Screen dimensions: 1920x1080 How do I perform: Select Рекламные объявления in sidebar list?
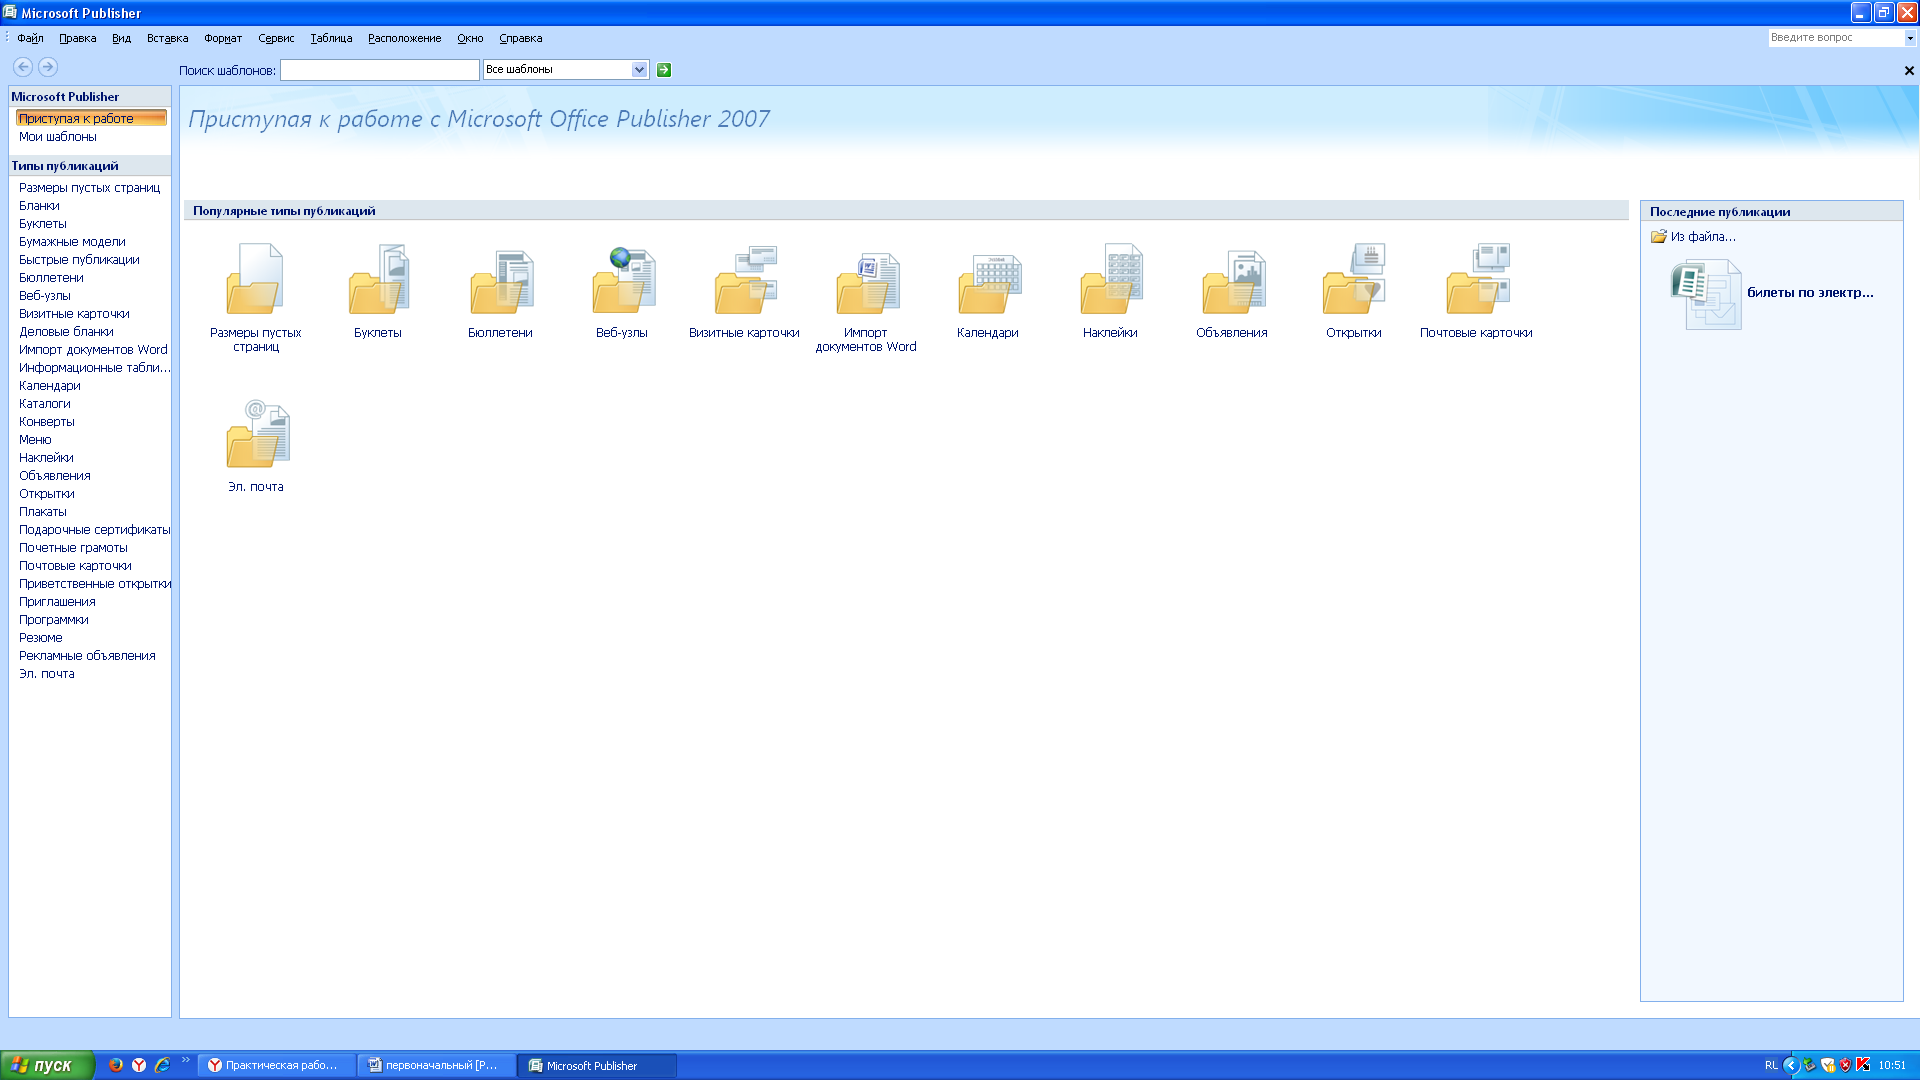(87, 656)
